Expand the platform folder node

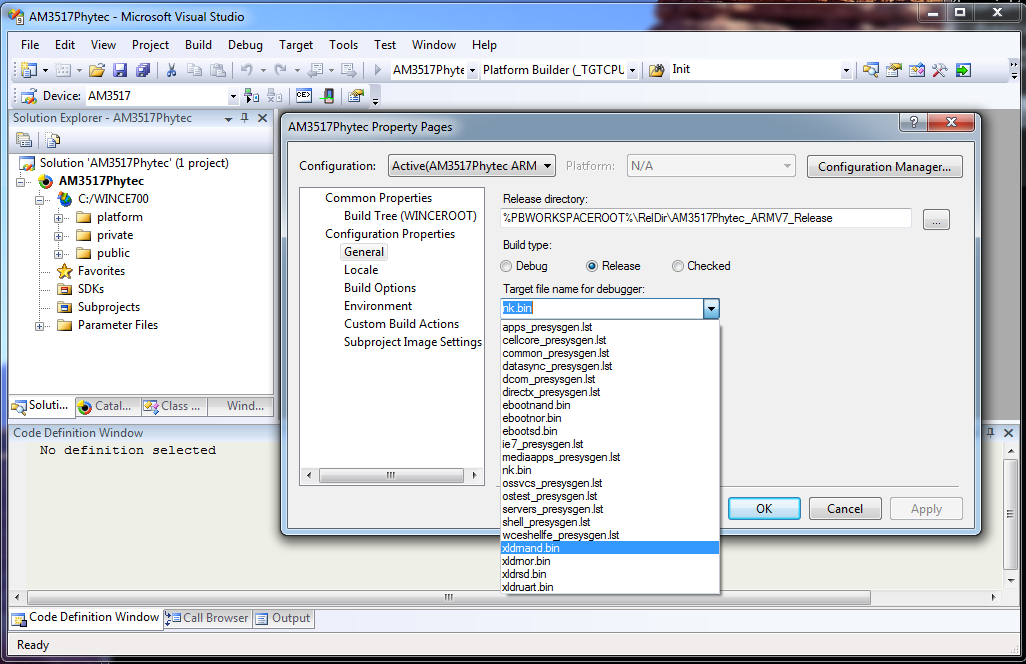58,218
